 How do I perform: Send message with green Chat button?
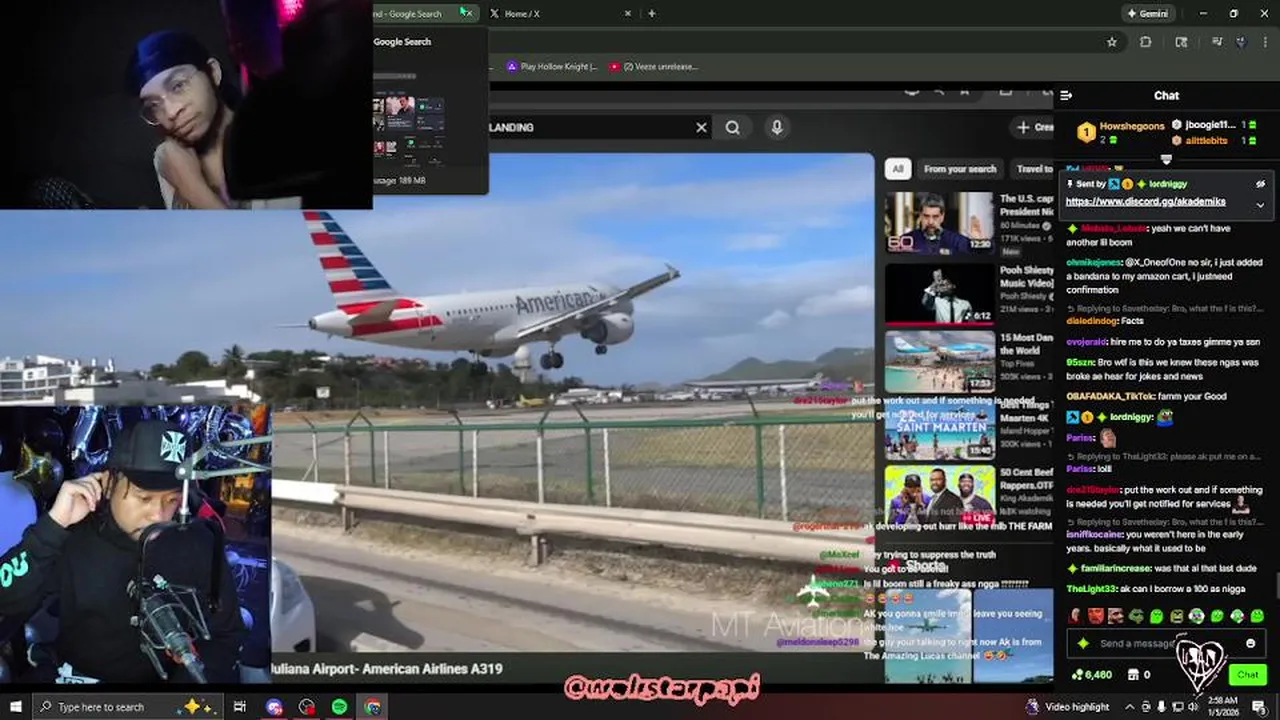click(1247, 675)
